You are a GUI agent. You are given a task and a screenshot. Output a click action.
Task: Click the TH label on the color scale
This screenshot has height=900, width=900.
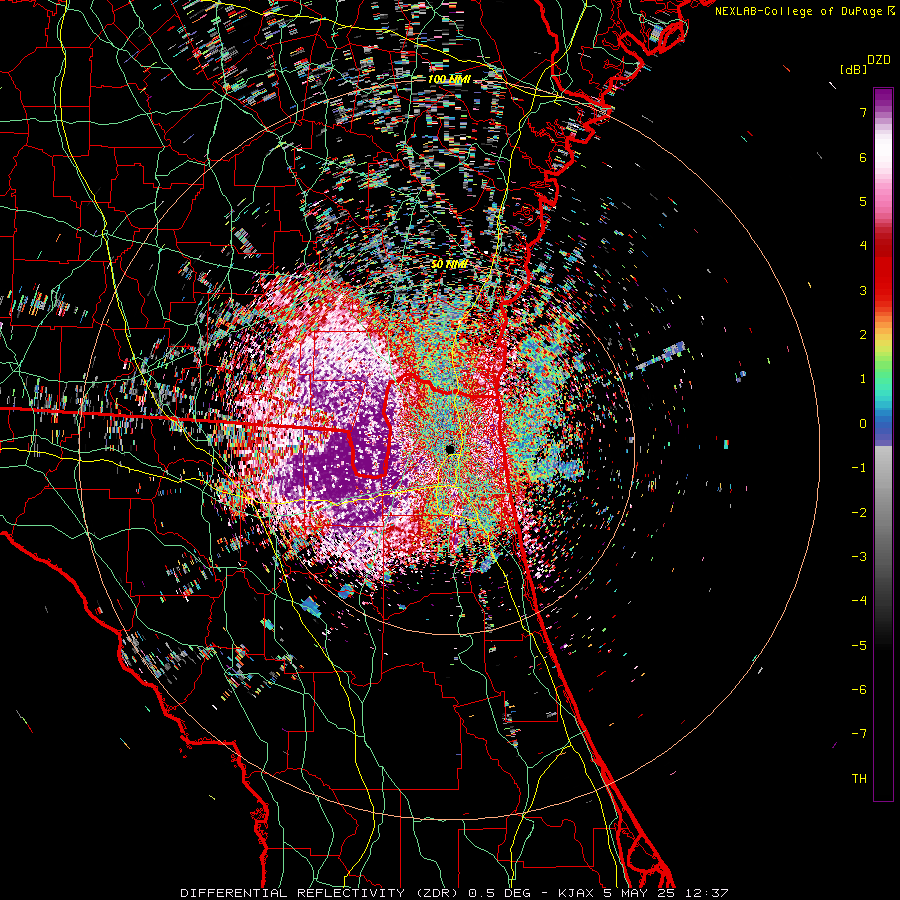coord(859,779)
